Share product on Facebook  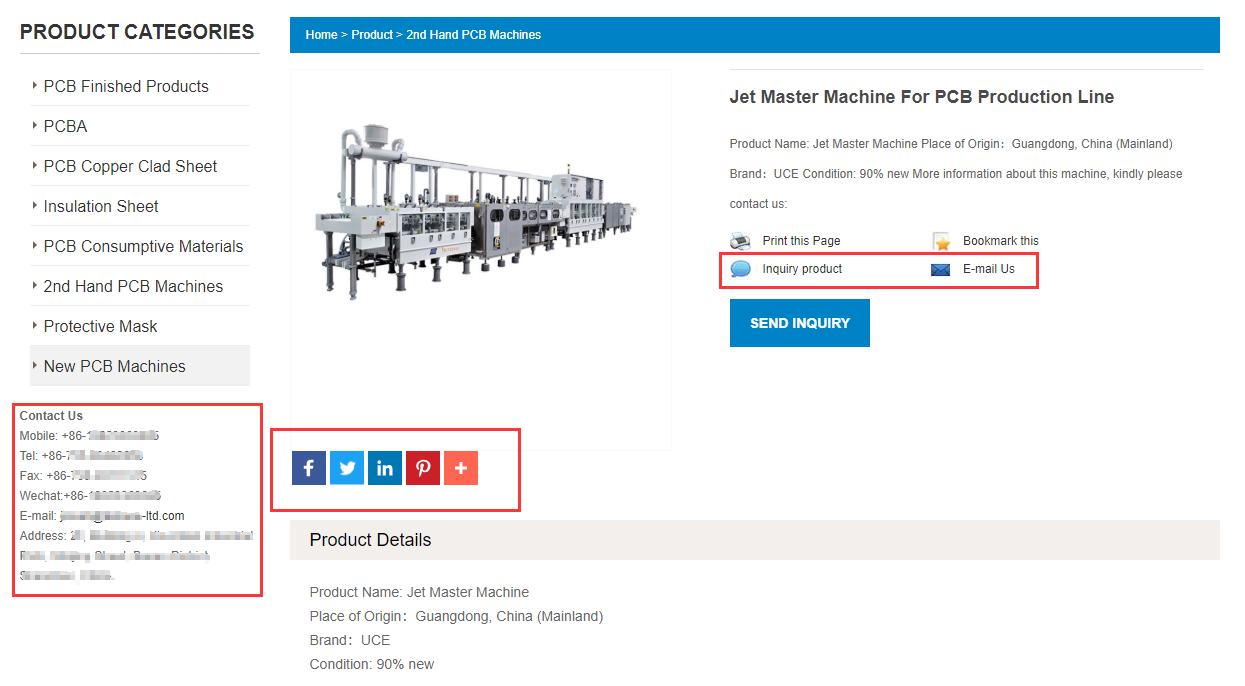click(309, 468)
